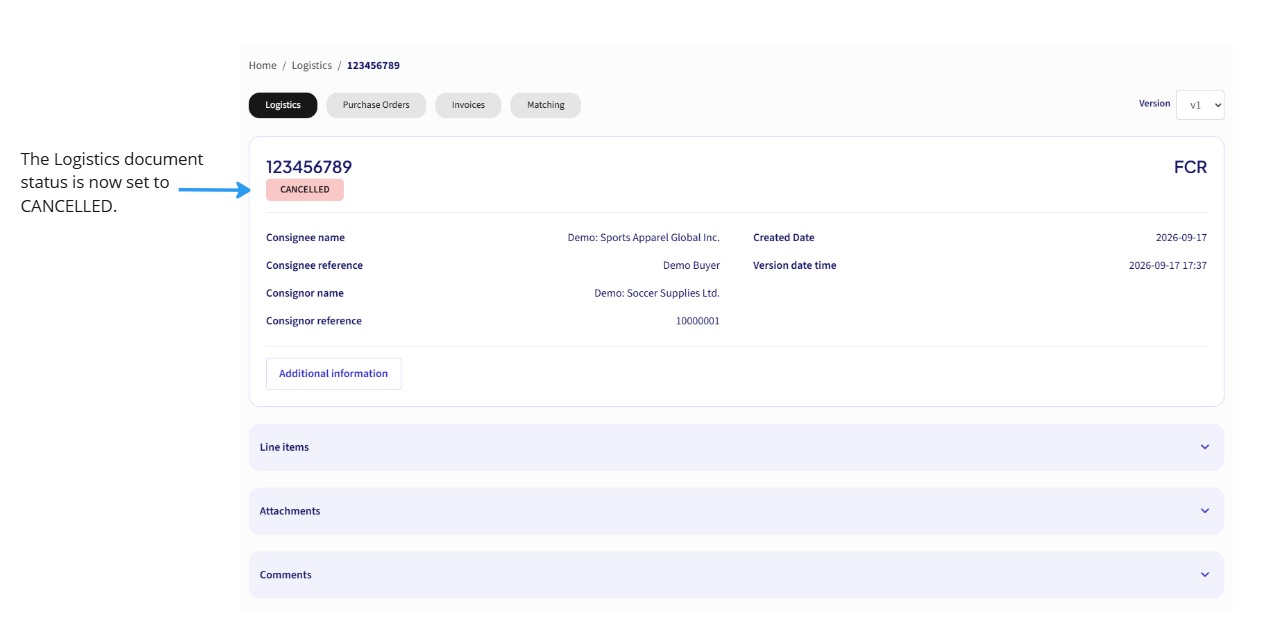Viewport: 1263px width, 641px height.
Task: Click the version date time 2026-09-17 17:37
Action: point(1168,266)
